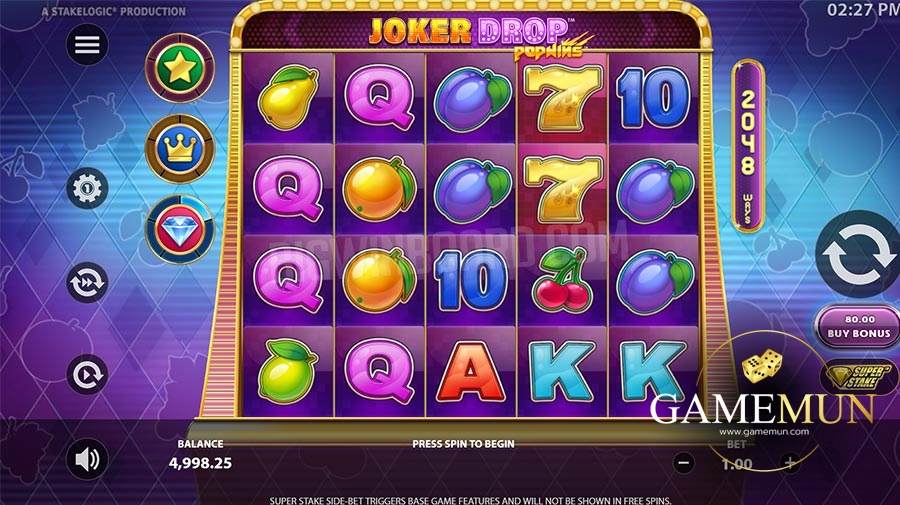Click the blue crown badge
This screenshot has width=900, height=505.
pyautogui.click(x=180, y=149)
